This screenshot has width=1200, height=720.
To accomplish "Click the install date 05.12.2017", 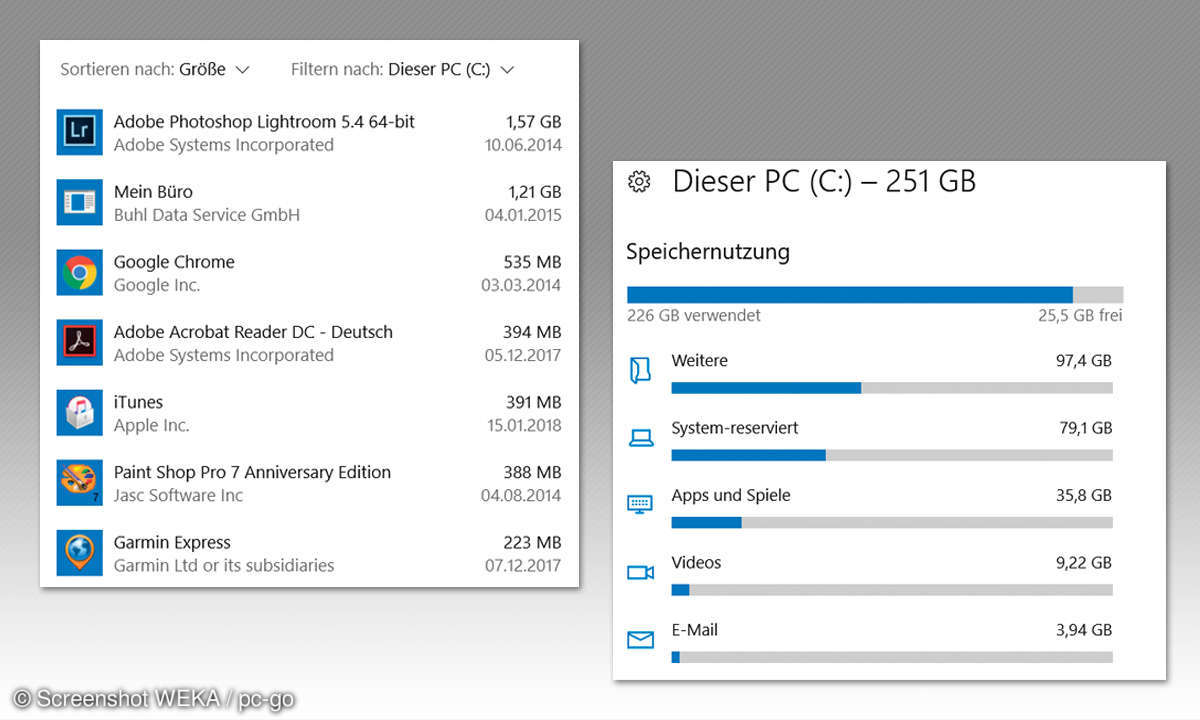I will [x=523, y=355].
